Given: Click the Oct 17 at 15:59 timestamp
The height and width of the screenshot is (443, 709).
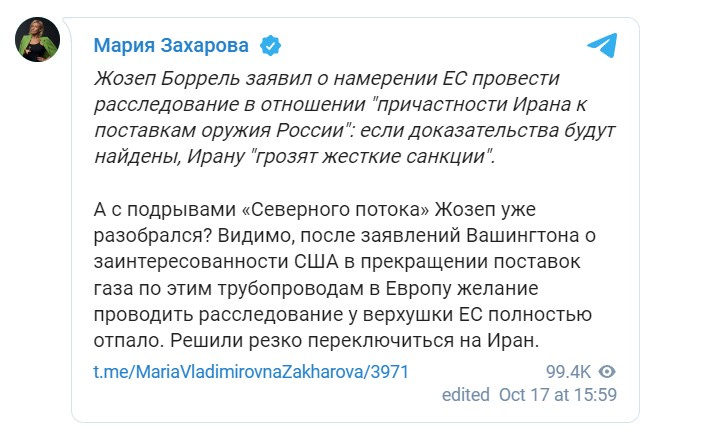Looking at the screenshot, I should pos(557,394).
